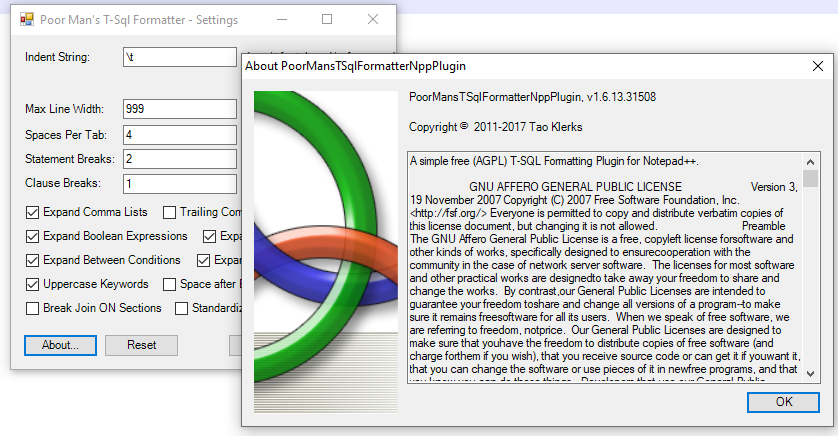
Task: Click the Indent String label
Action: click(x=57, y=57)
